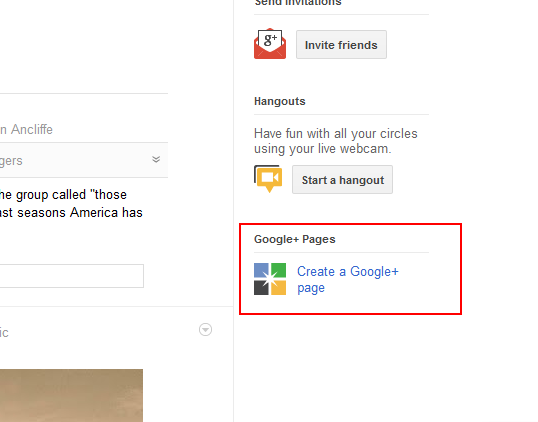This screenshot has width=538, height=422.
Task: Open the post photo thumbnail
Action: point(71,395)
